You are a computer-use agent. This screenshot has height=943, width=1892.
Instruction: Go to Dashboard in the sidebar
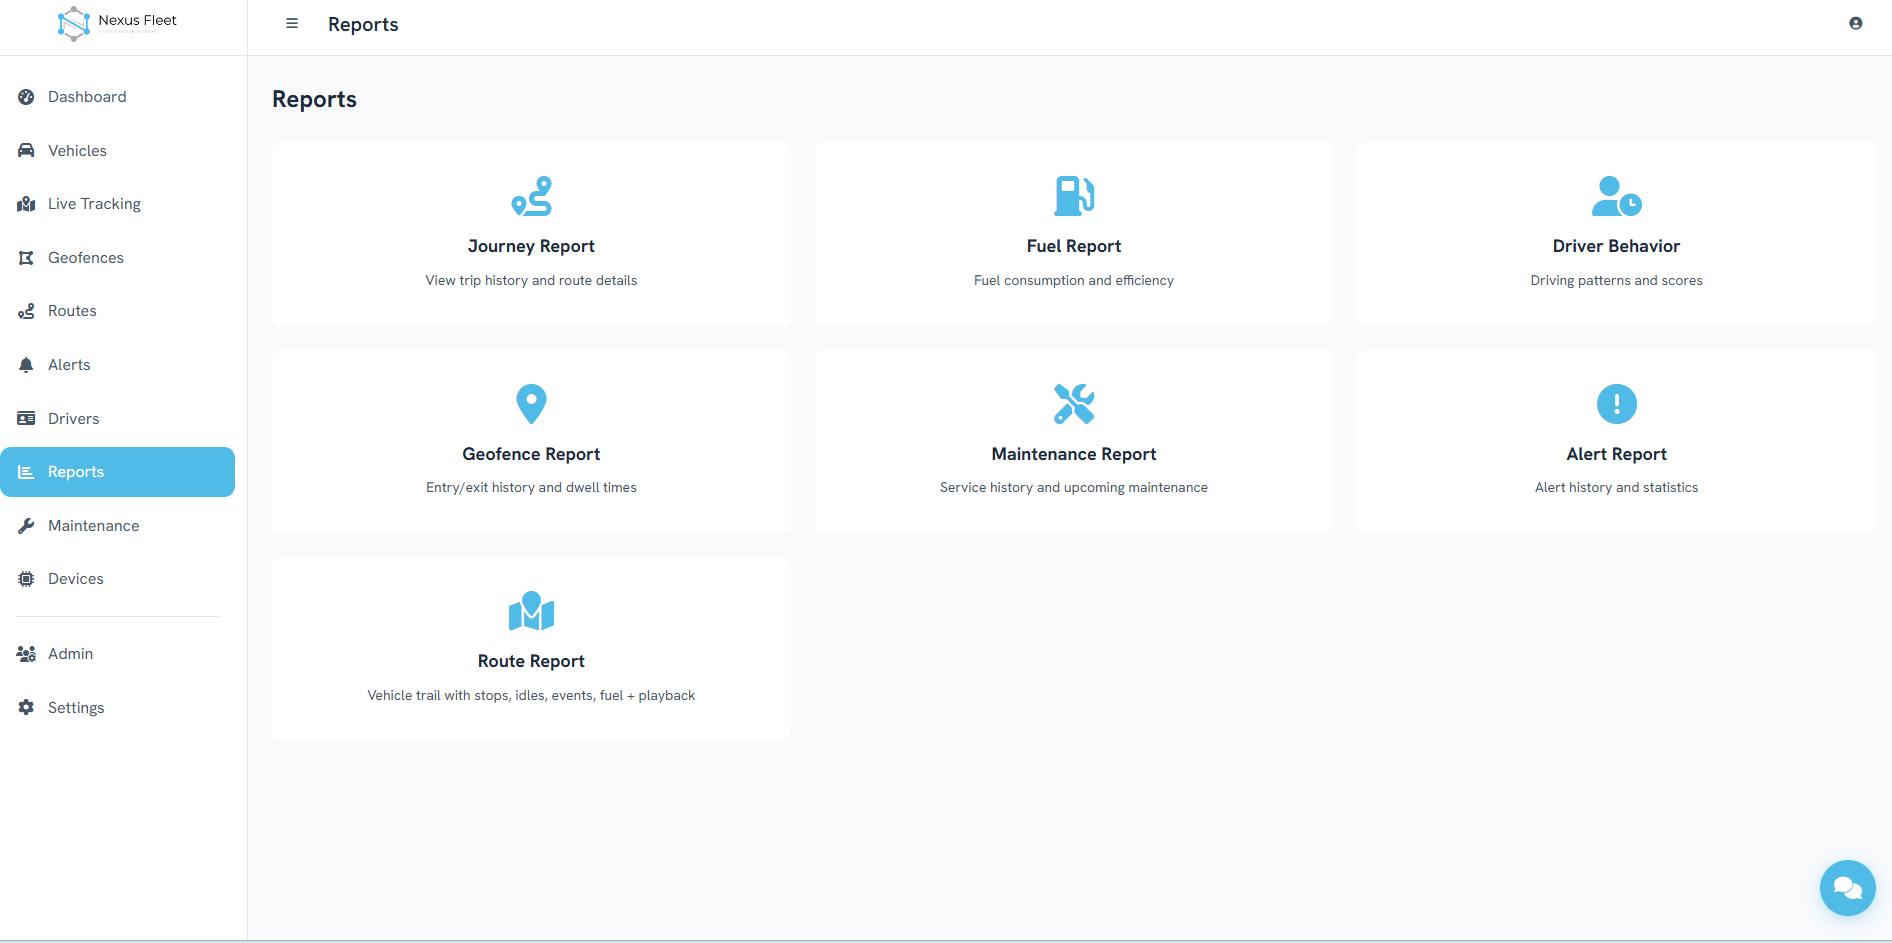pos(118,97)
